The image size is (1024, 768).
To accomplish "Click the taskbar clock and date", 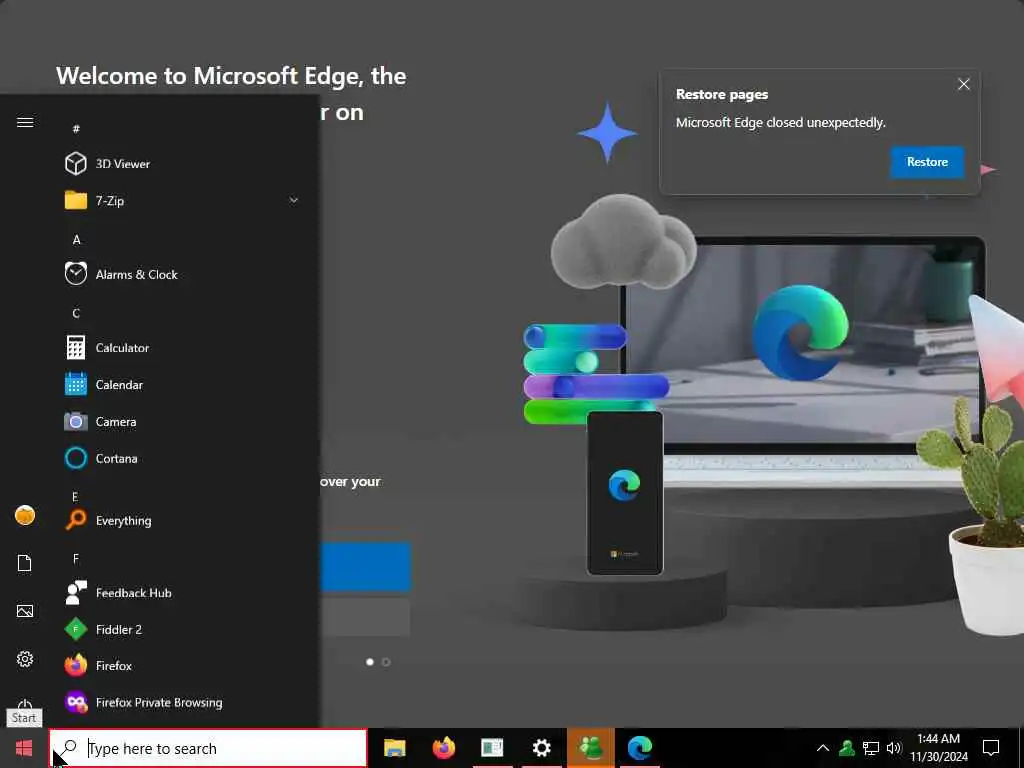I will click(x=938, y=748).
